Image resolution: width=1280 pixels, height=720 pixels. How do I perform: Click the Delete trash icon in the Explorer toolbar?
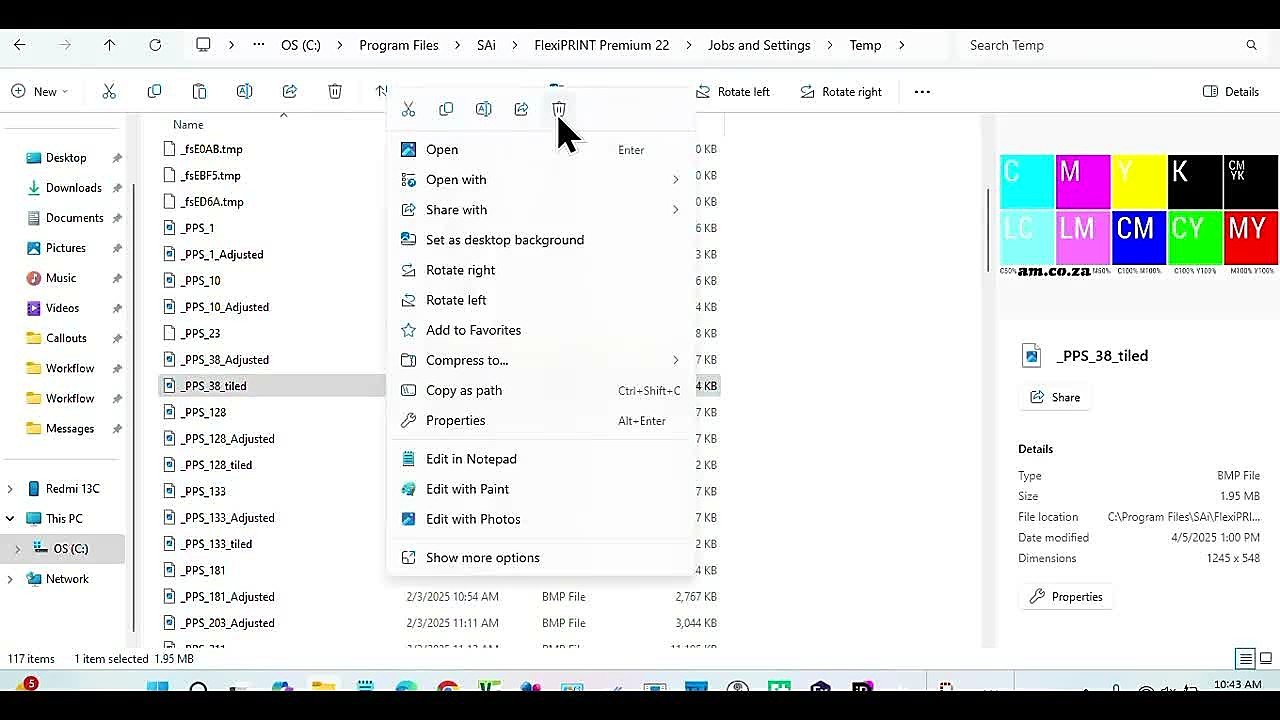(x=335, y=91)
